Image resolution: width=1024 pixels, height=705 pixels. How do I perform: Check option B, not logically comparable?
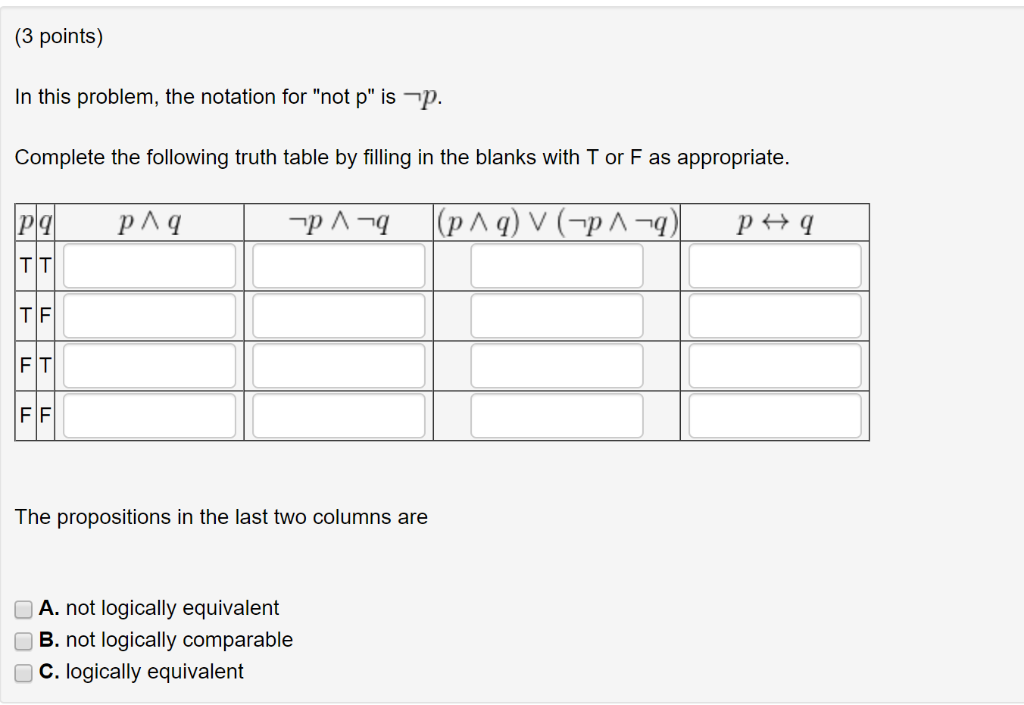coord(22,640)
